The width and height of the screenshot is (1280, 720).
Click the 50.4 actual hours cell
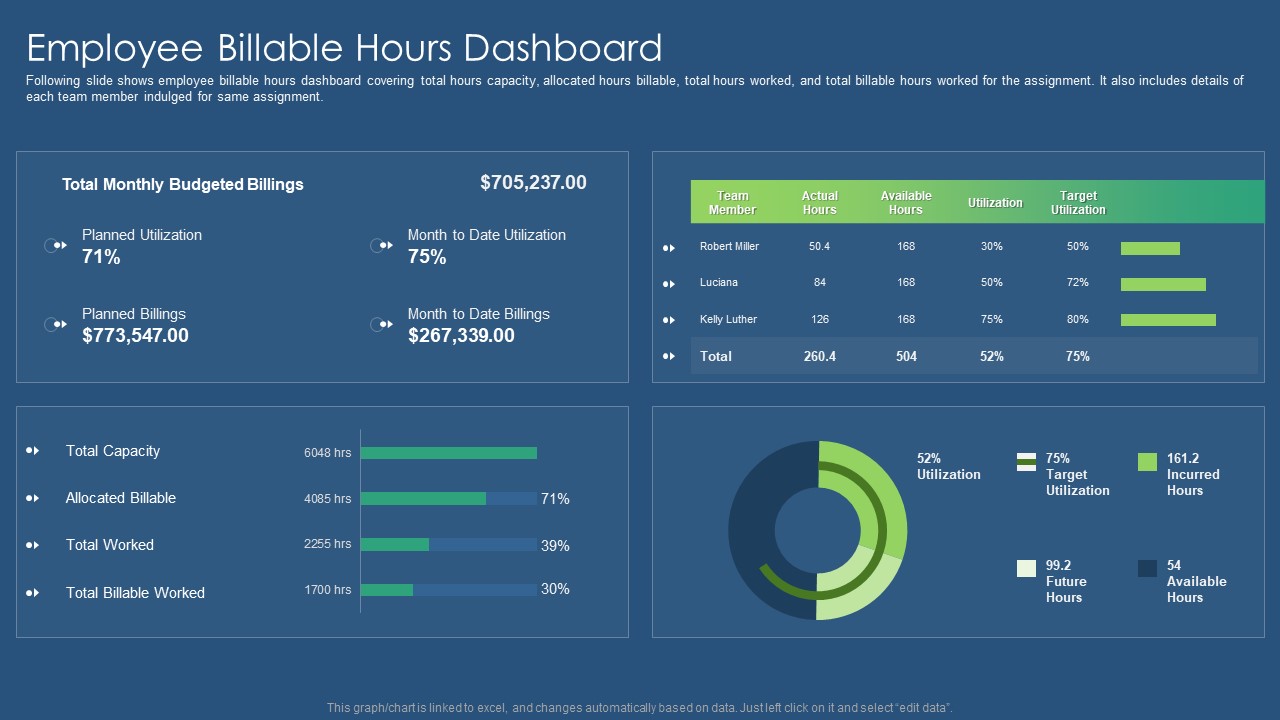click(820, 247)
